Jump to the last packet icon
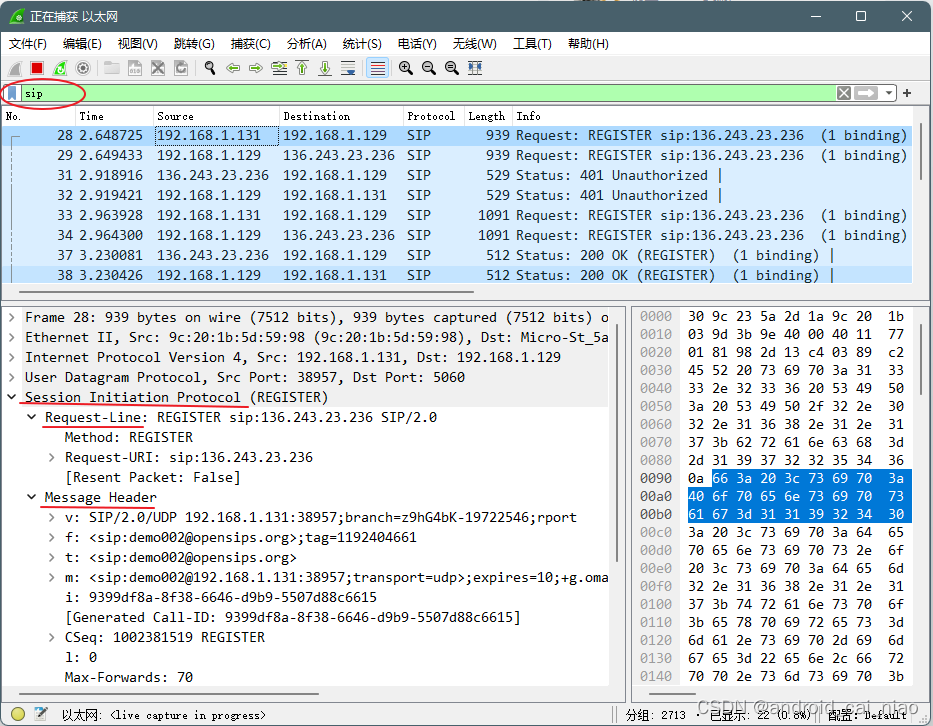 (325, 68)
